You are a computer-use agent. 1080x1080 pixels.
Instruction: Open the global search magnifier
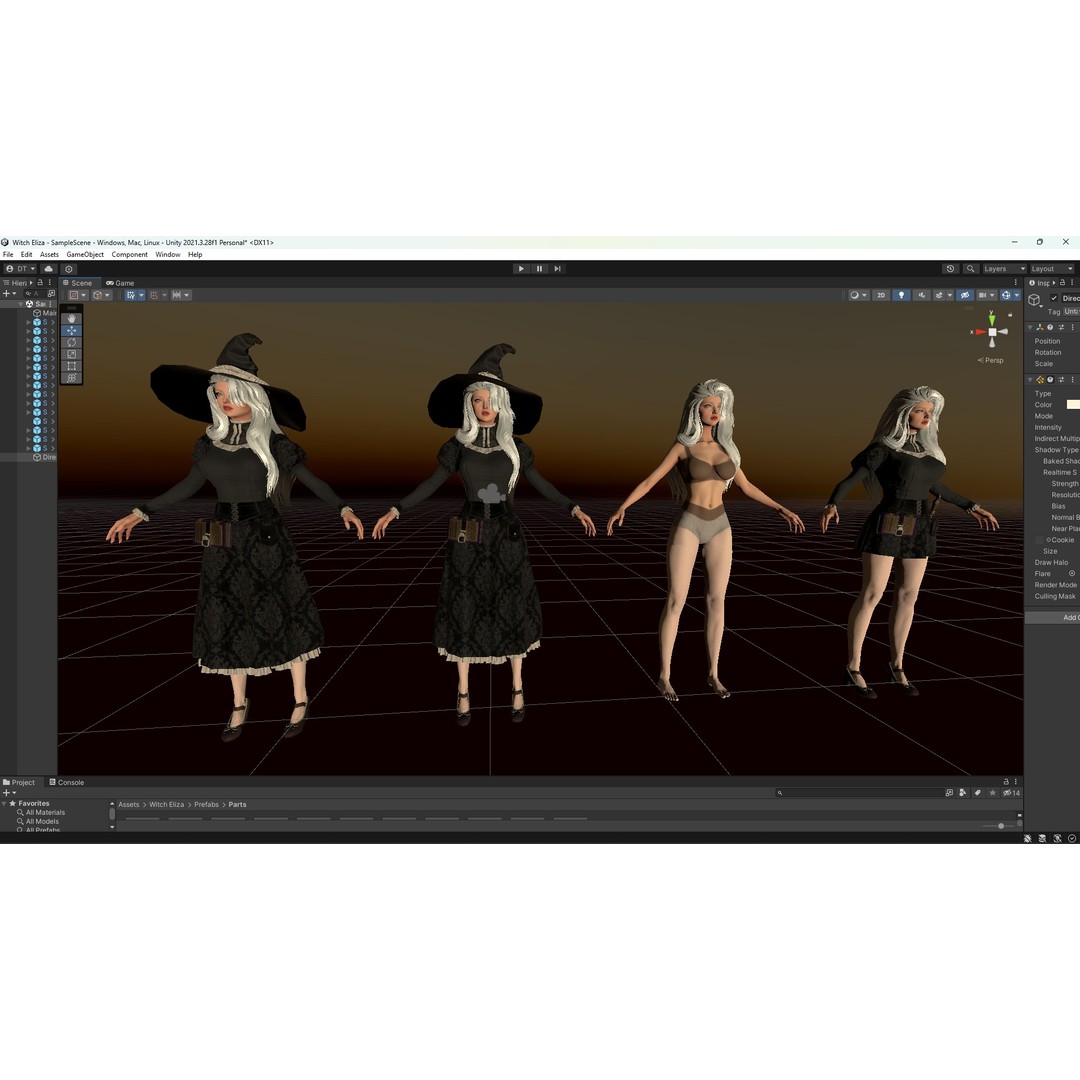(x=970, y=269)
